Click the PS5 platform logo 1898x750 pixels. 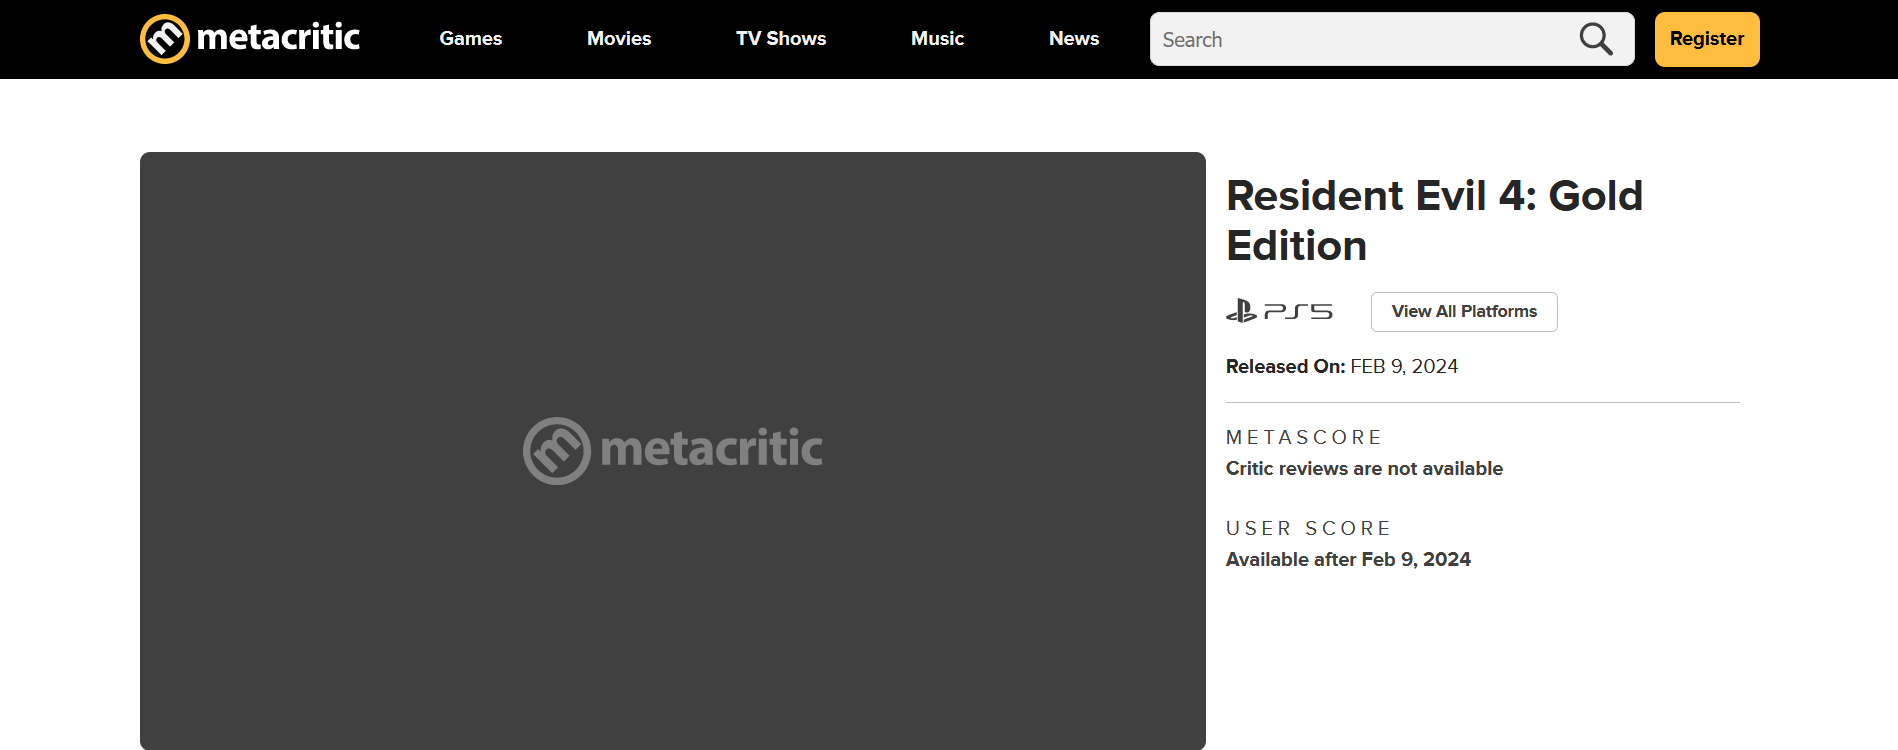click(x=1279, y=311)
